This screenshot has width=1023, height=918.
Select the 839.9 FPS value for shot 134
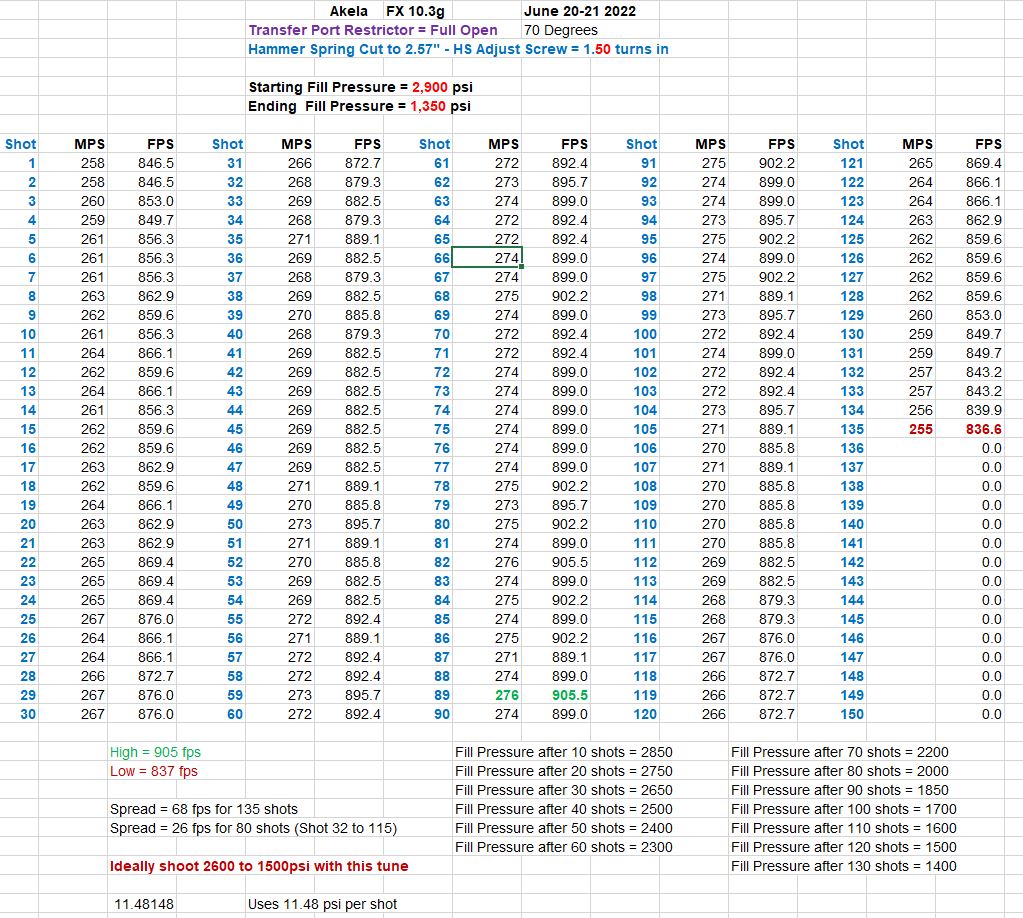tap(984, 410)
